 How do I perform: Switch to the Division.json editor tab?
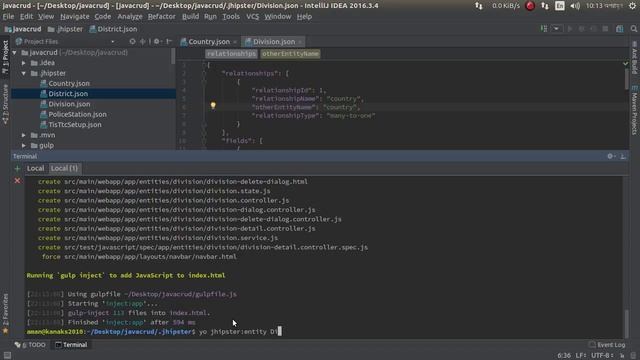273,42
